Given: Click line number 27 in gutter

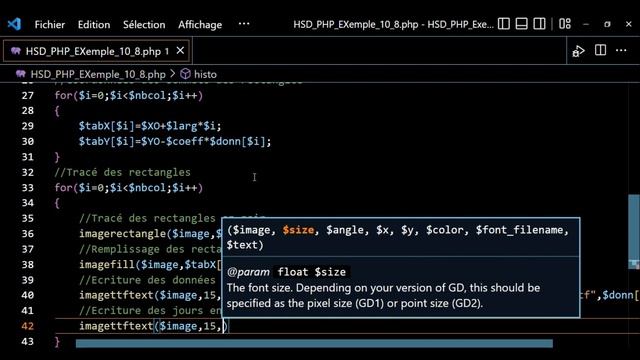Looking at the screenshot, I should pos(28,96).
